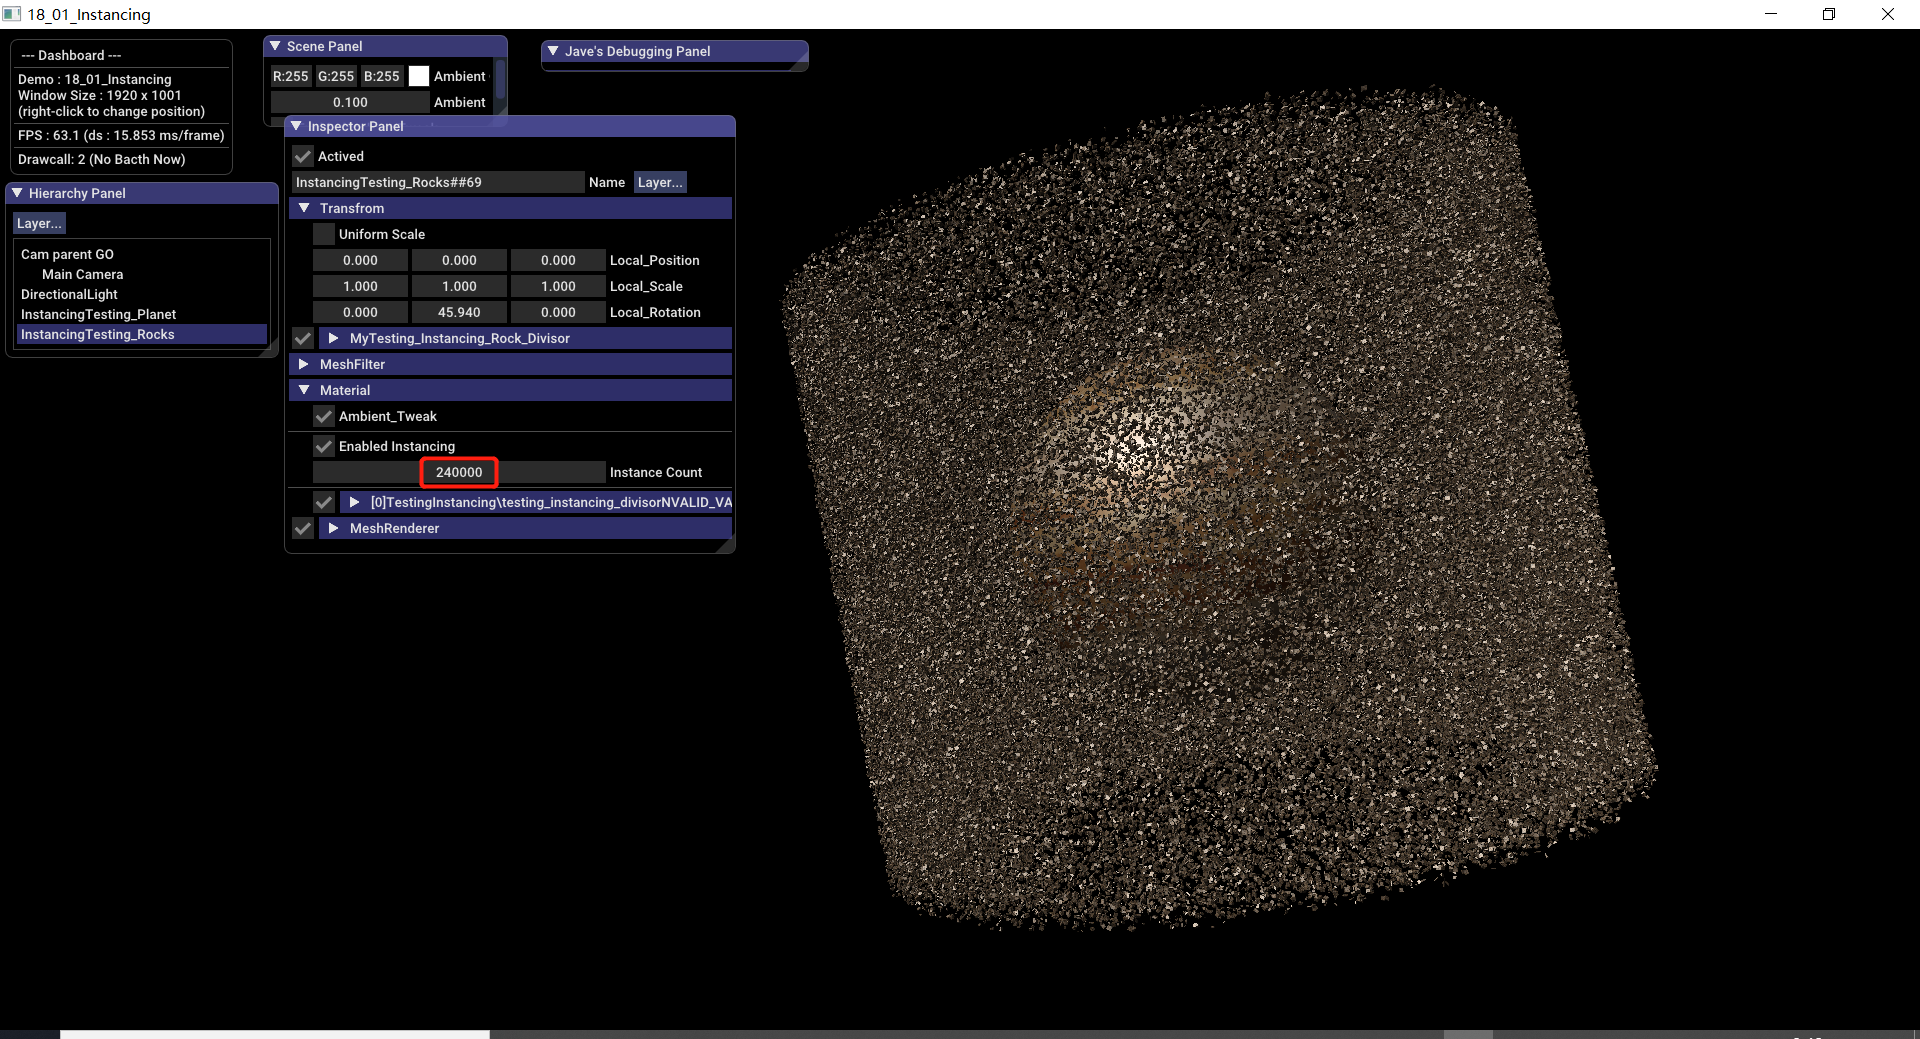Minimize the 18_01_Instancing window
The height and width of the screenshot is (1039, 1920).
tap(1771, 14)
